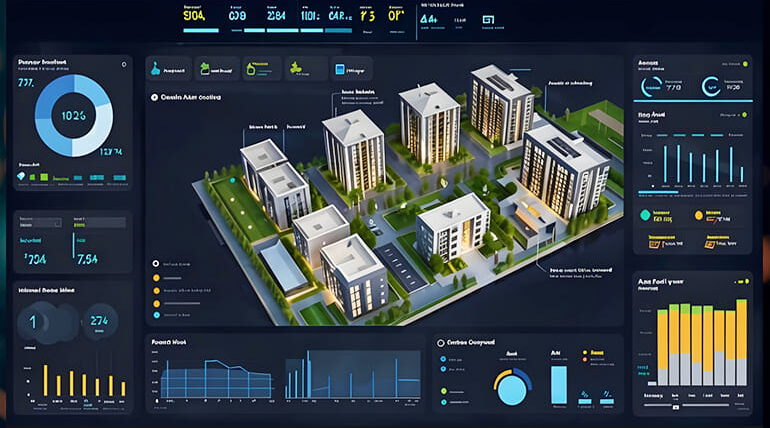
Task: Click header value 44
Action: [429, 19]
